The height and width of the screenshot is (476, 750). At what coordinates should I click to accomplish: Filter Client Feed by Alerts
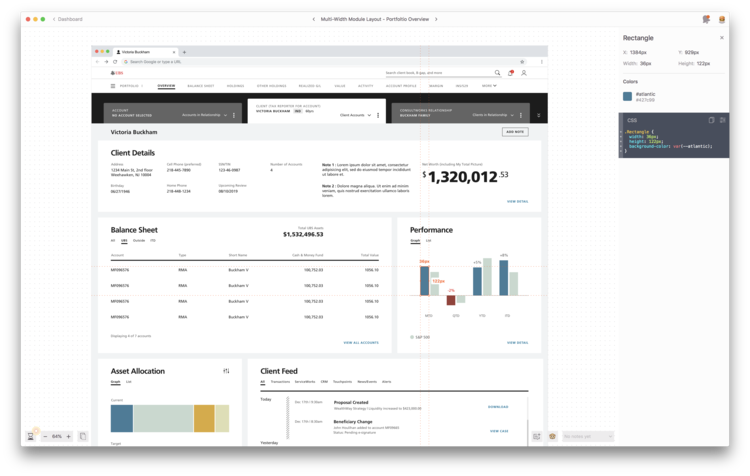coord(386,382)
